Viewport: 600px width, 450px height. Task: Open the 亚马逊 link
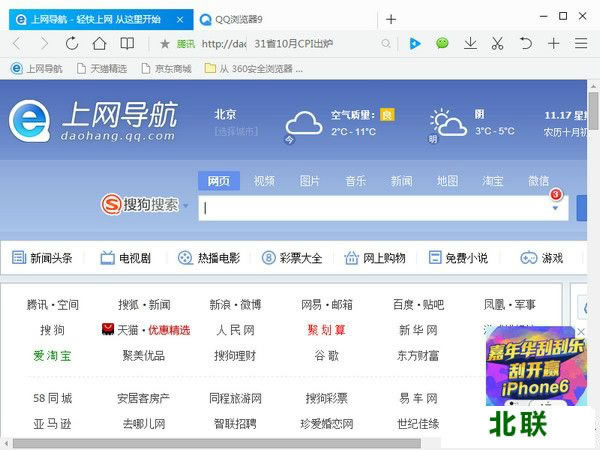click(x=52, y=424)
